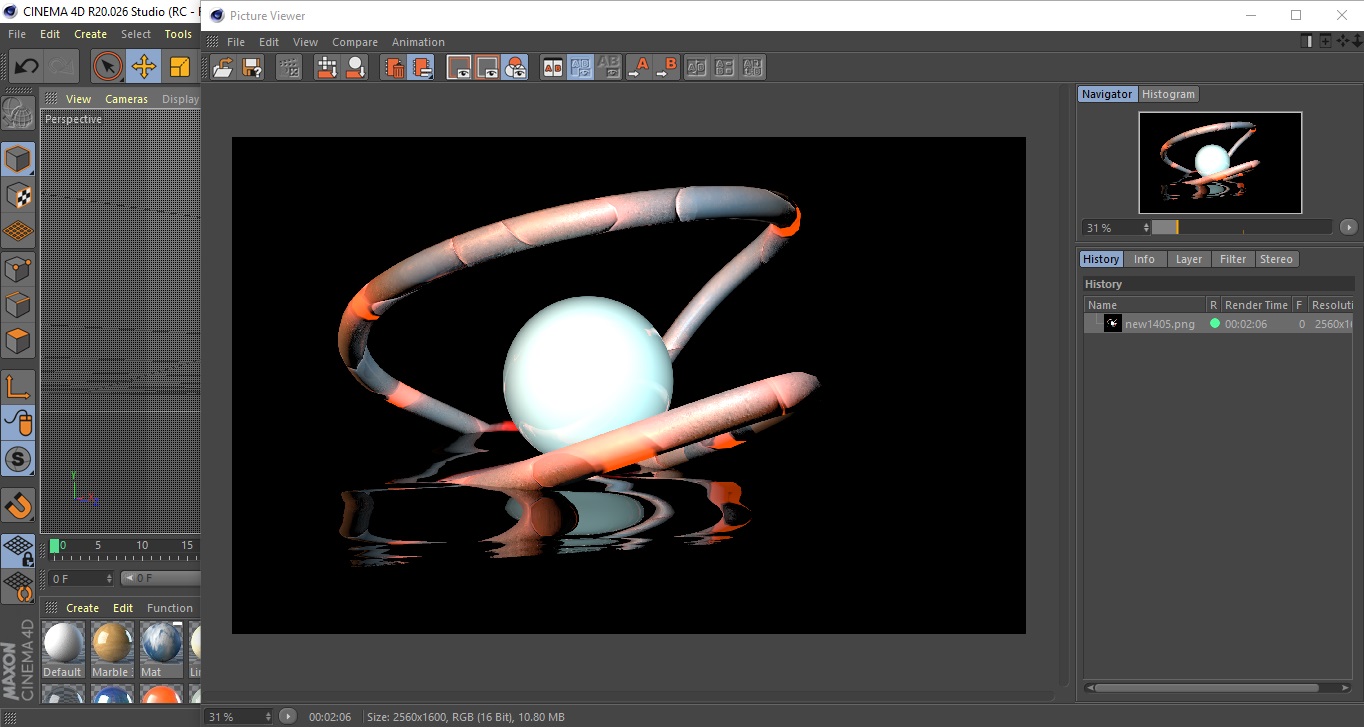Click the Save As disk icon

click(x=252, y=67)
